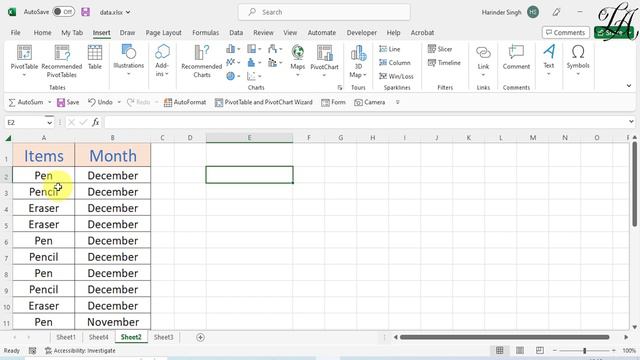The image size is (640, 360).
Task: Click in the Search box
Action: click(324, 12)
